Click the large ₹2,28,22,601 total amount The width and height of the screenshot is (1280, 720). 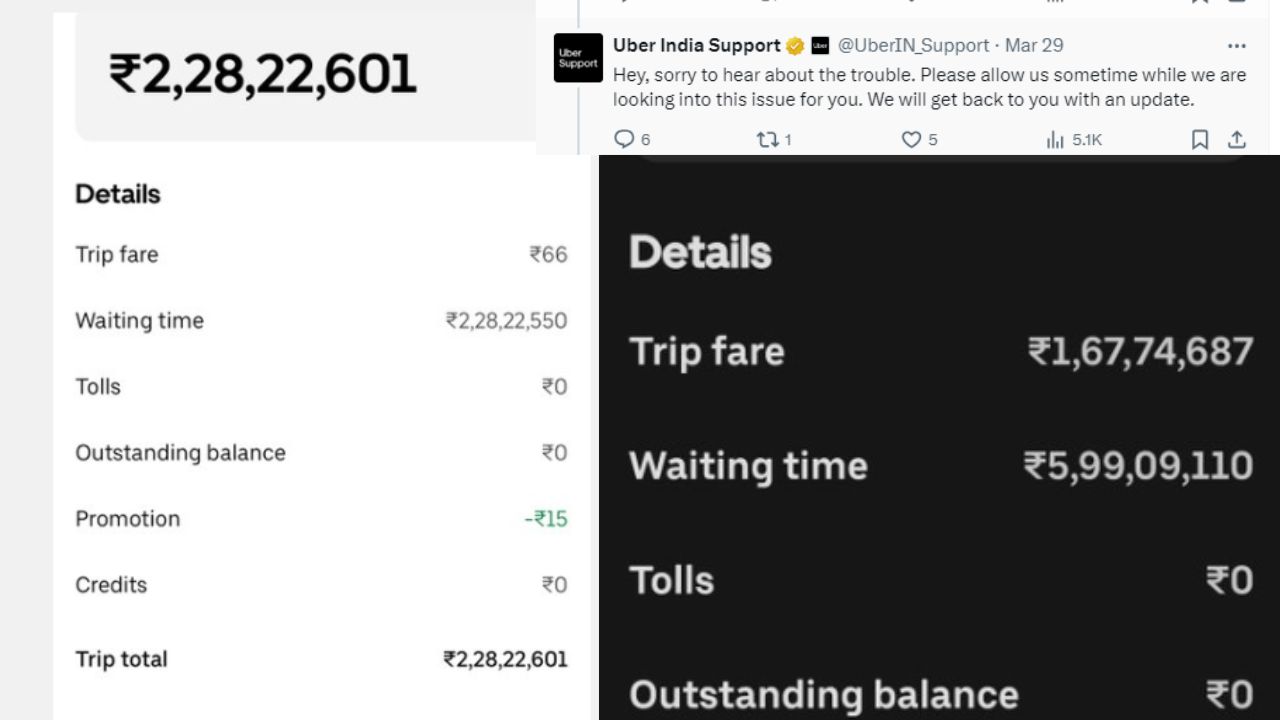point(263,75)
